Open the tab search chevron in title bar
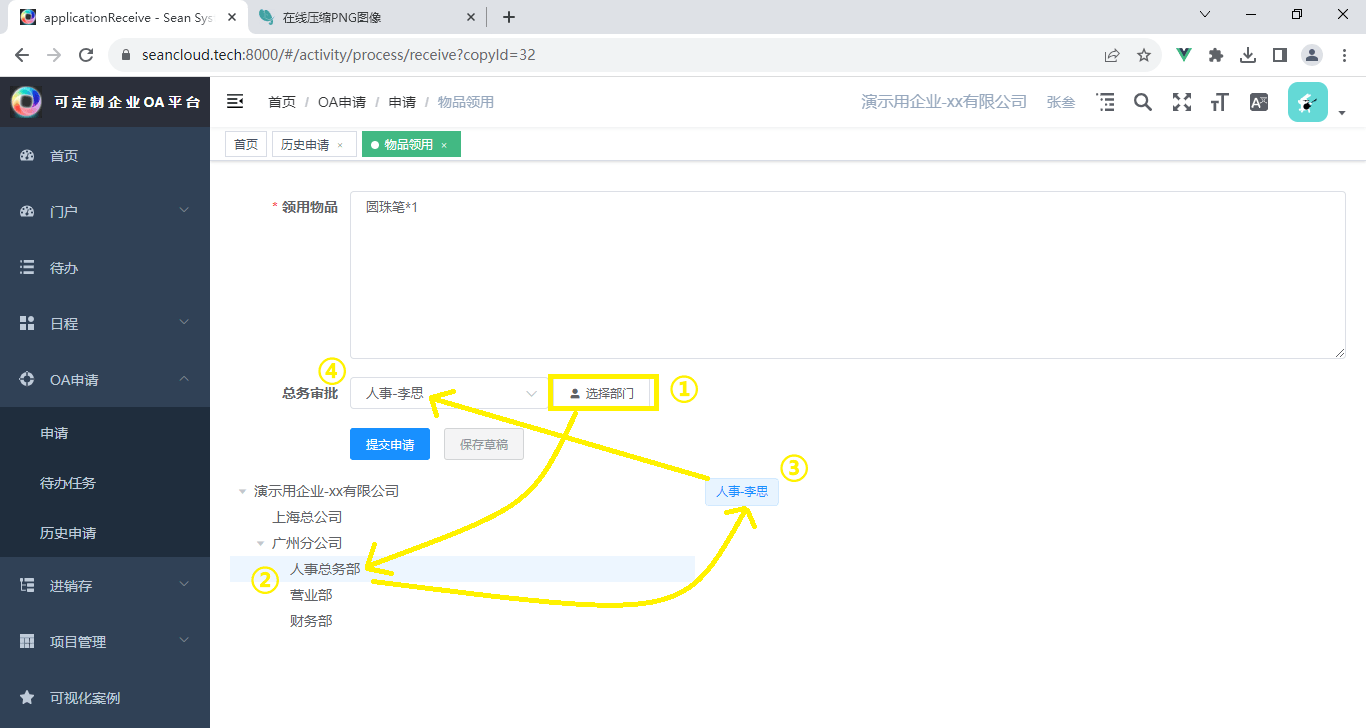The image size is (1366, 728). (1204, 14)
